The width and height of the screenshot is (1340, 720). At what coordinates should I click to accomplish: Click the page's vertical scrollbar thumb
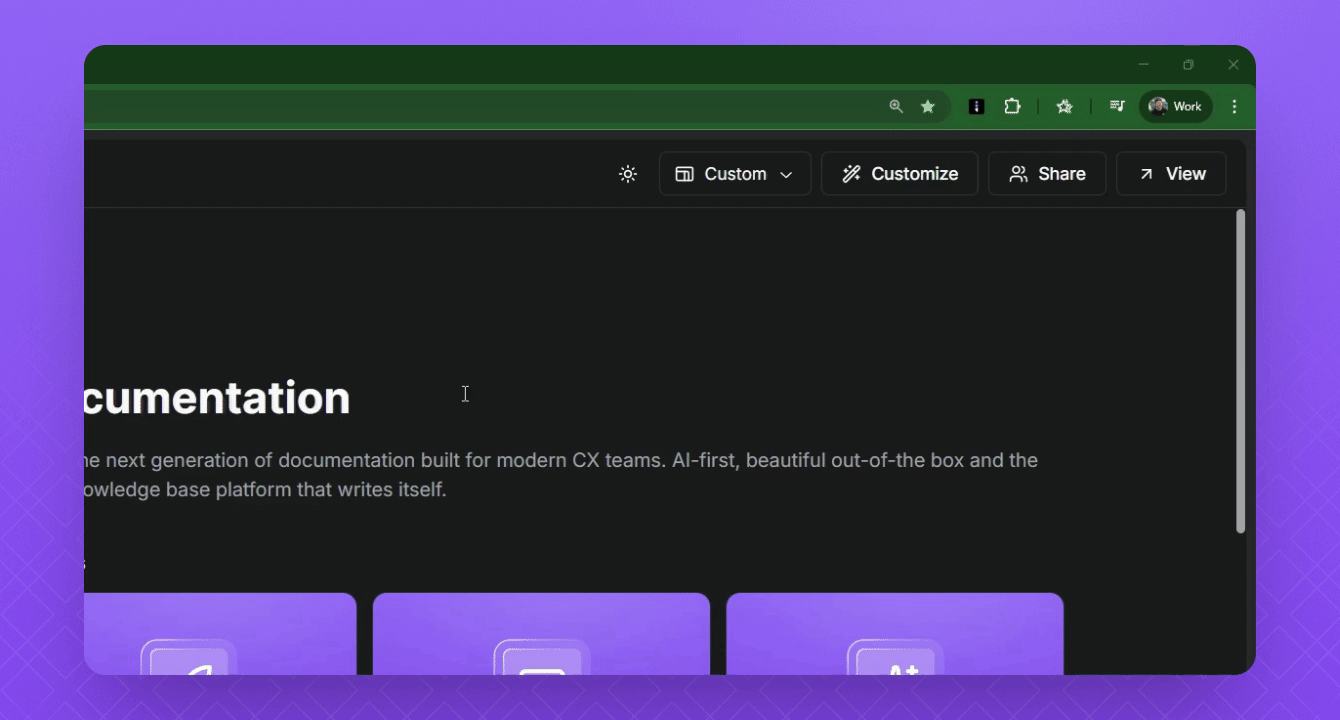[1241, 371]
